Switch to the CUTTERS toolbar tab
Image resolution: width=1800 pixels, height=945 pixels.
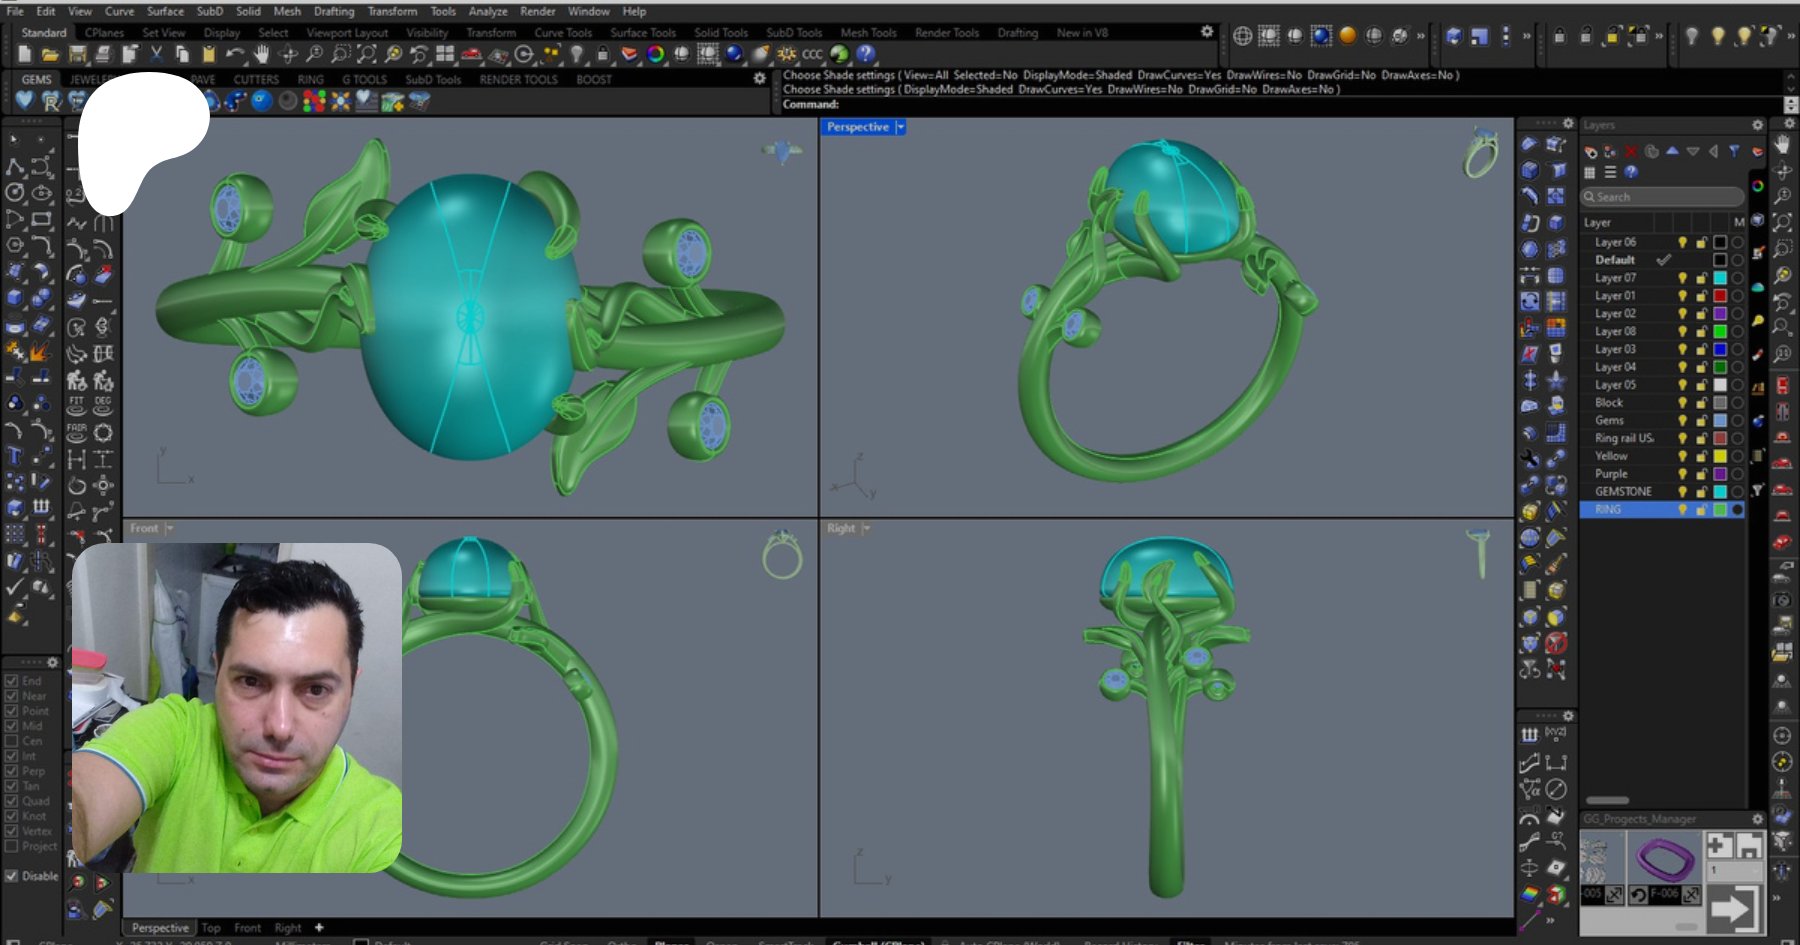pyautogui.click(x=256, y=79)
